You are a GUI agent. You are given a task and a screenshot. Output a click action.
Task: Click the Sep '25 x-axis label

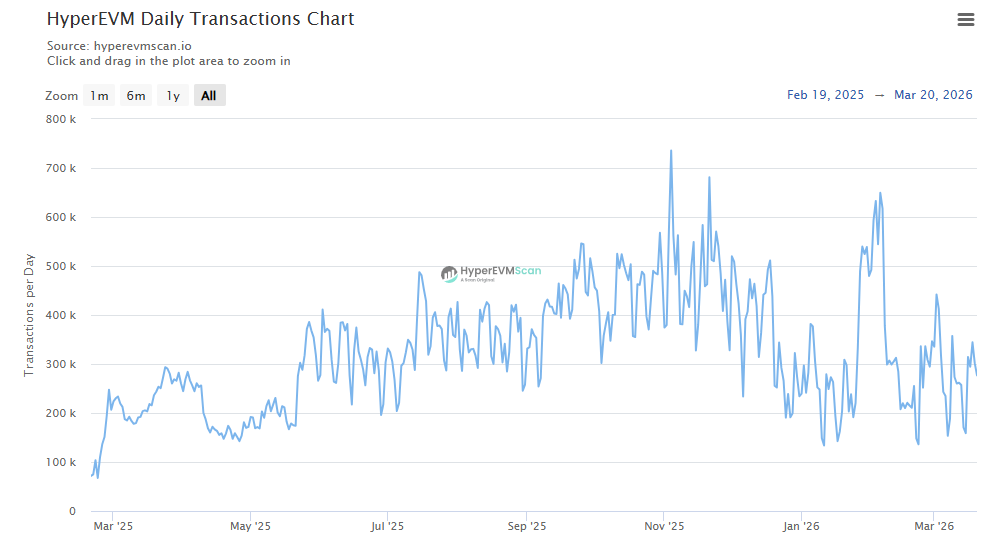526,526
